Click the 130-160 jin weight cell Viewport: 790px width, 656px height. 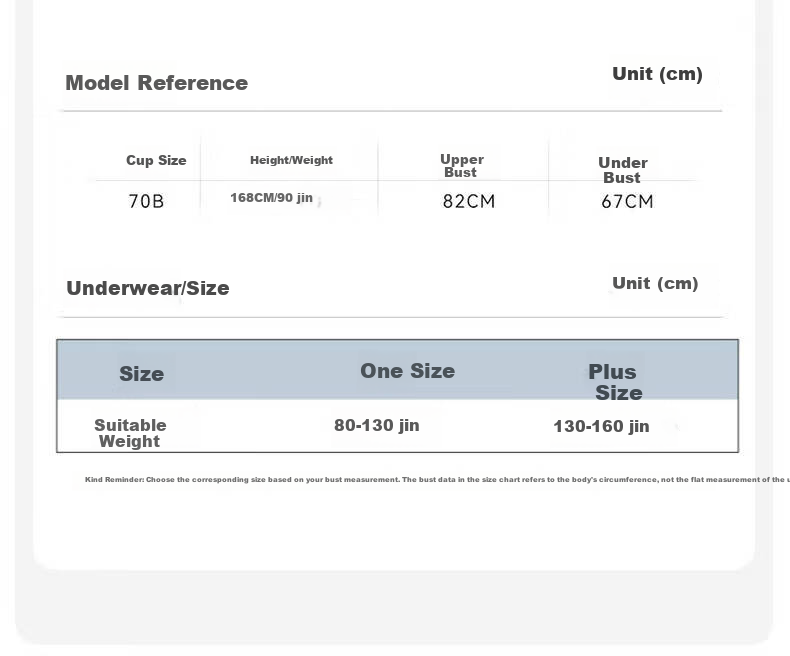(601, 426)
